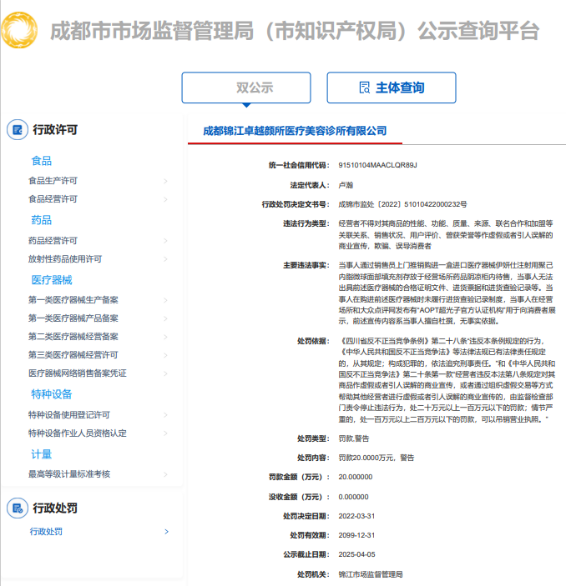Image resolution: width=566 pixels, height=586 pixels.
Task: Open 医疗器械网络销售备案凭证 entry
Action: click(77, 373)
